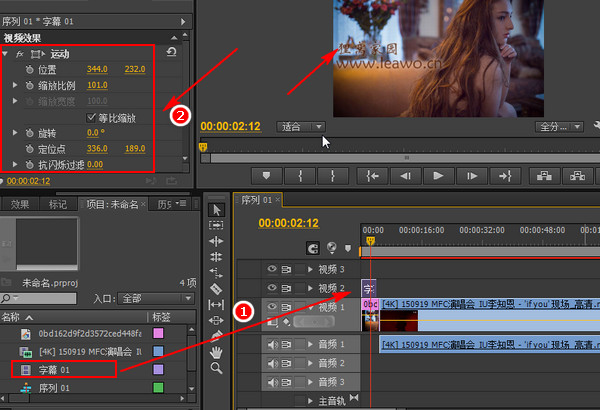The image size is (600, 410).
Task: Click the green label swatch of 序列 01
Action: 158,387
